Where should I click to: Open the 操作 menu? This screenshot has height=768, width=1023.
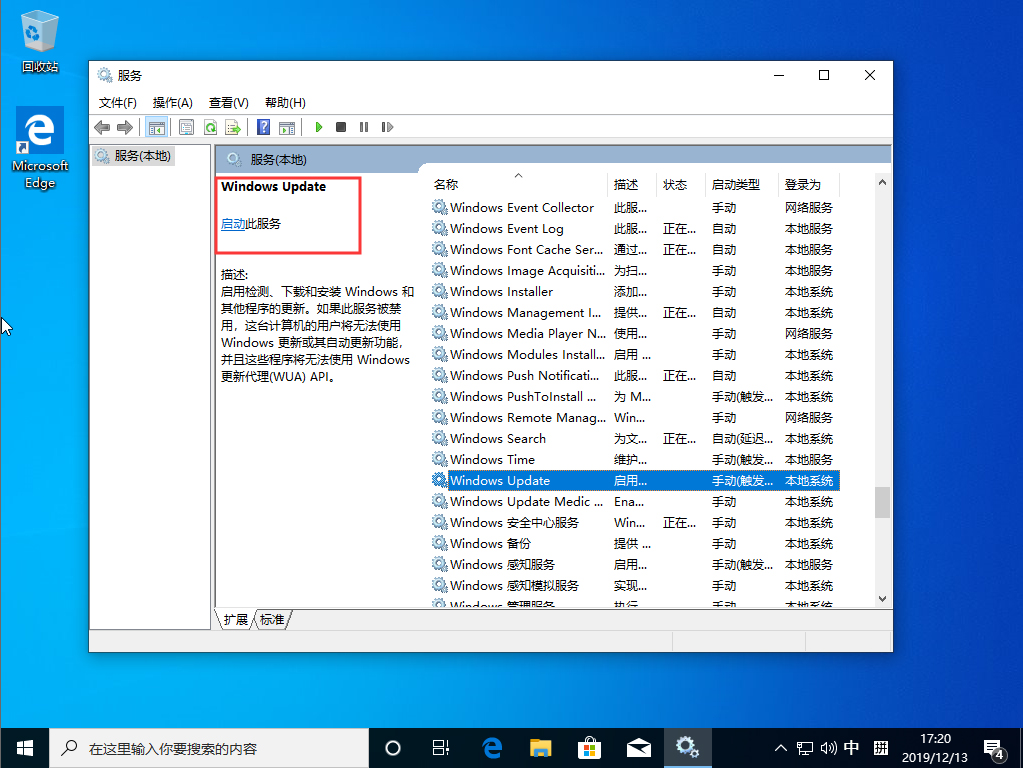click(x=171, y=102)
